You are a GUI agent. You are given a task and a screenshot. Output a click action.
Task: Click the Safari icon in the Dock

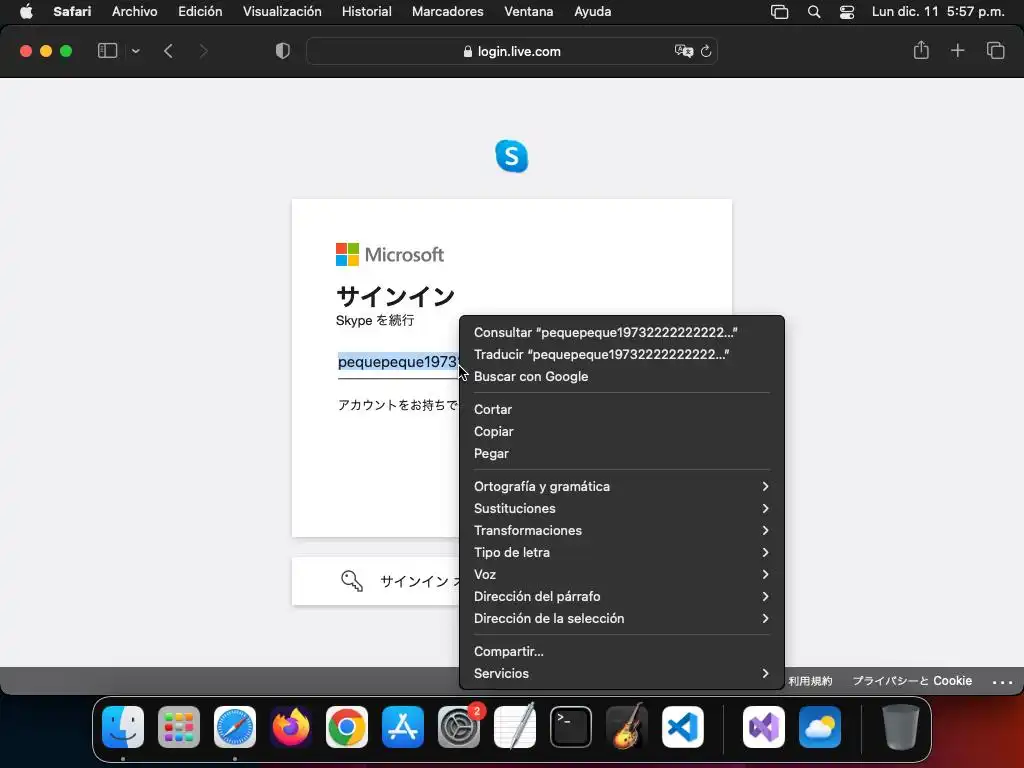pos(235,727)
